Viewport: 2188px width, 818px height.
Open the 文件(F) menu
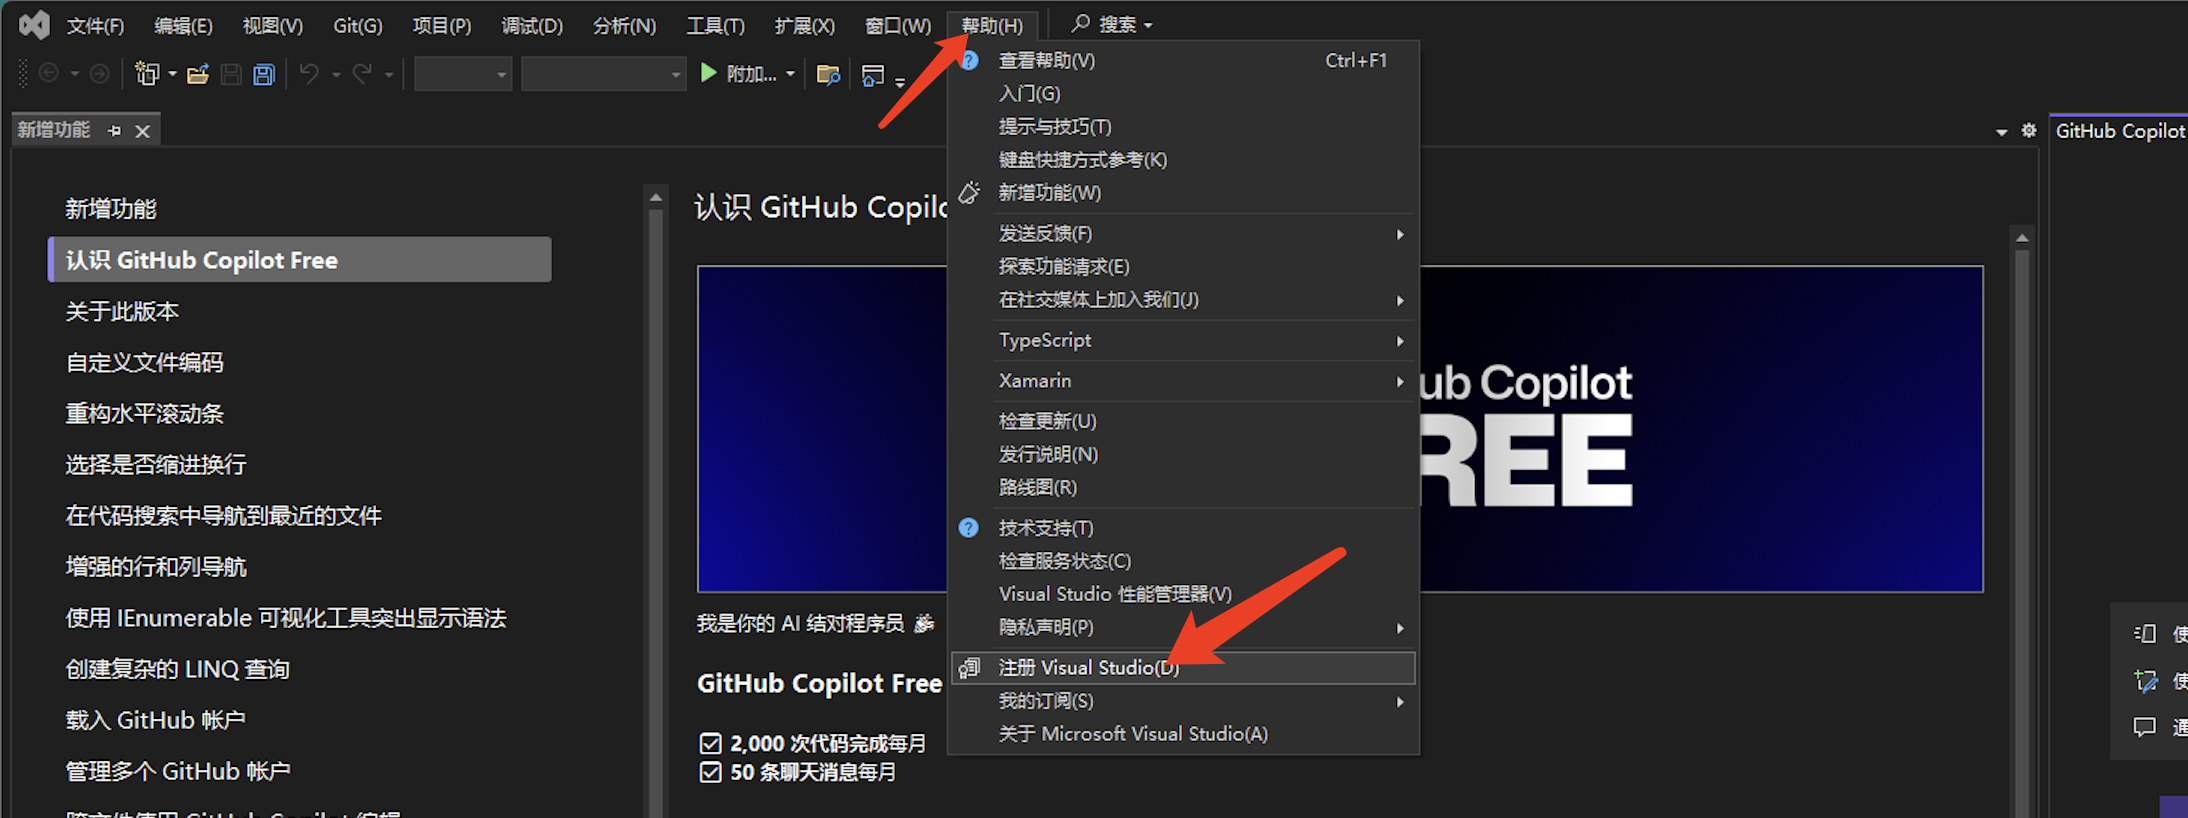[x=95, y=25]
